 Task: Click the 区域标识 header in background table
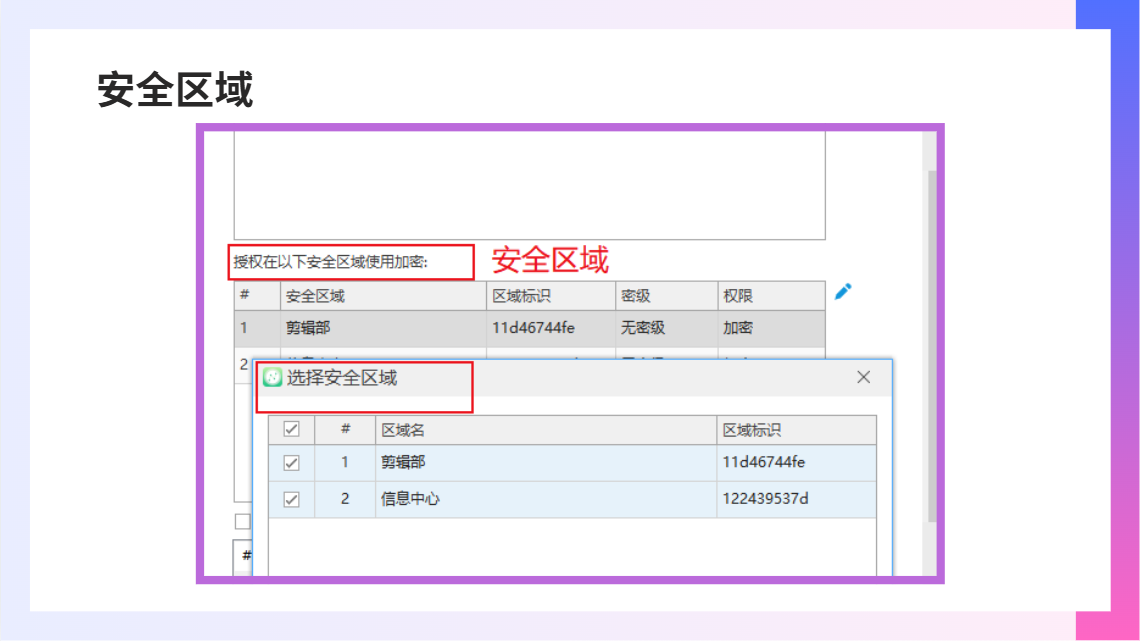[x=551, y=296]
